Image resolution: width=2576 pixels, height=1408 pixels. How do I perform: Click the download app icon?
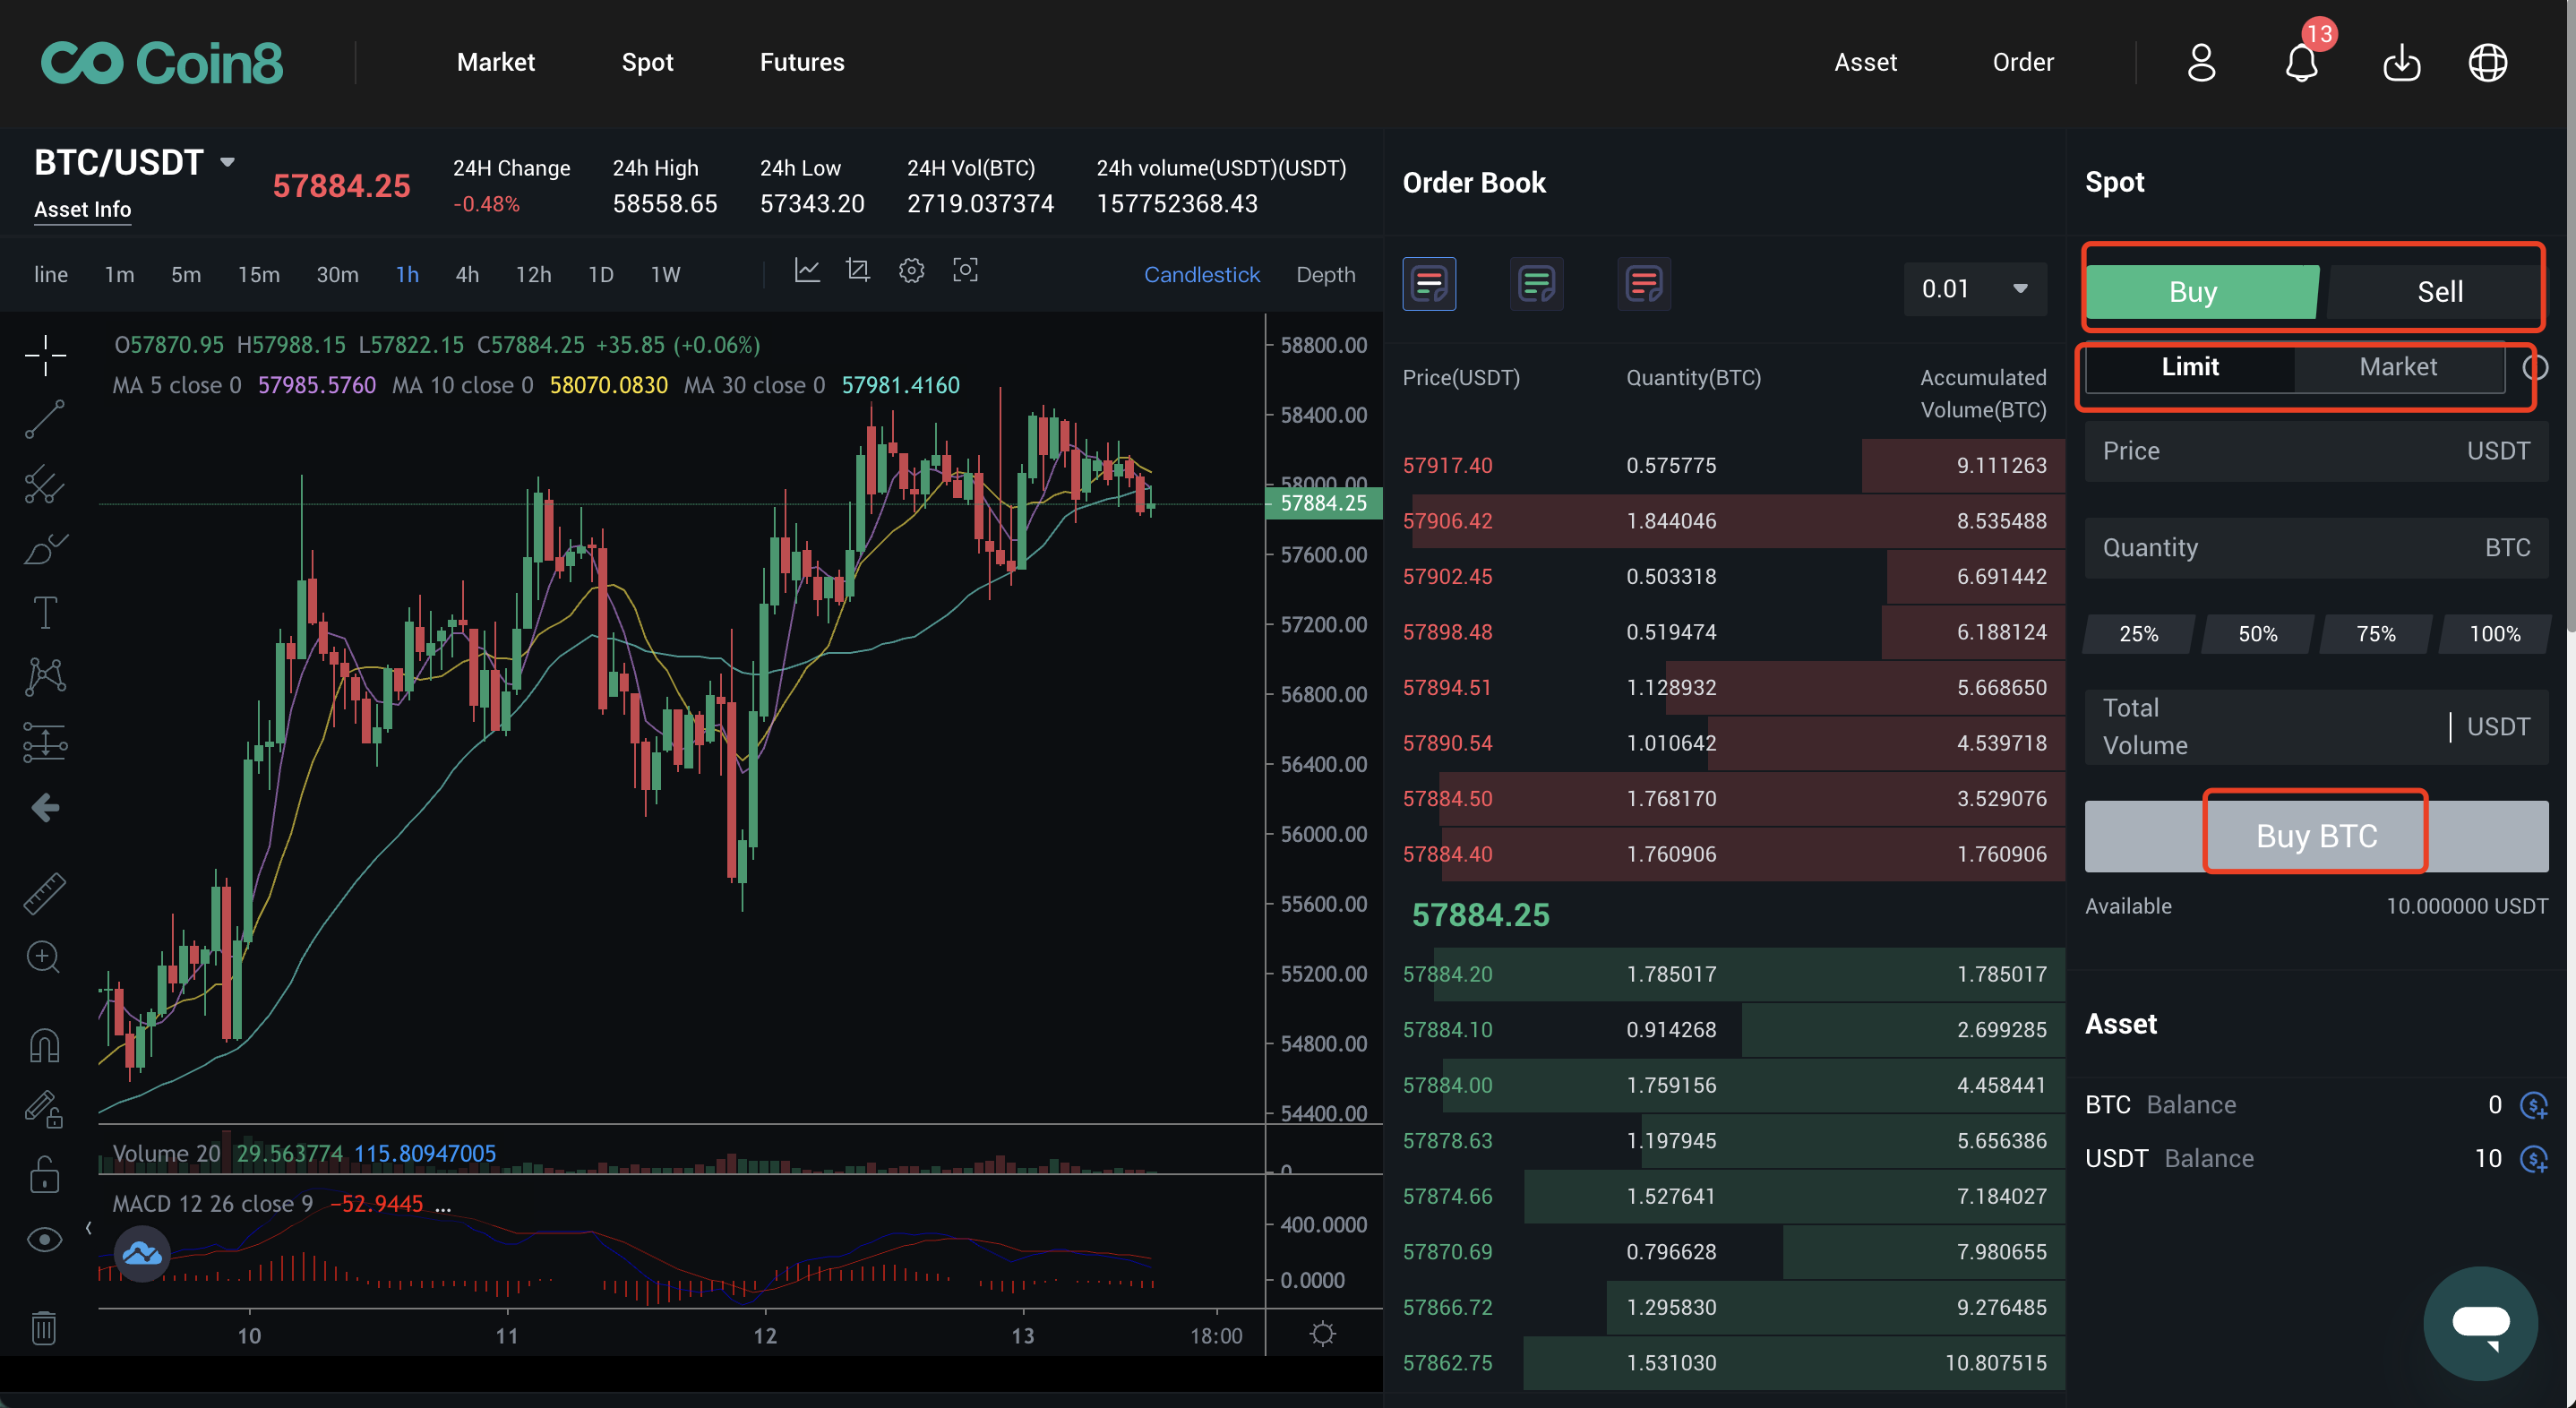[2400, 64]
